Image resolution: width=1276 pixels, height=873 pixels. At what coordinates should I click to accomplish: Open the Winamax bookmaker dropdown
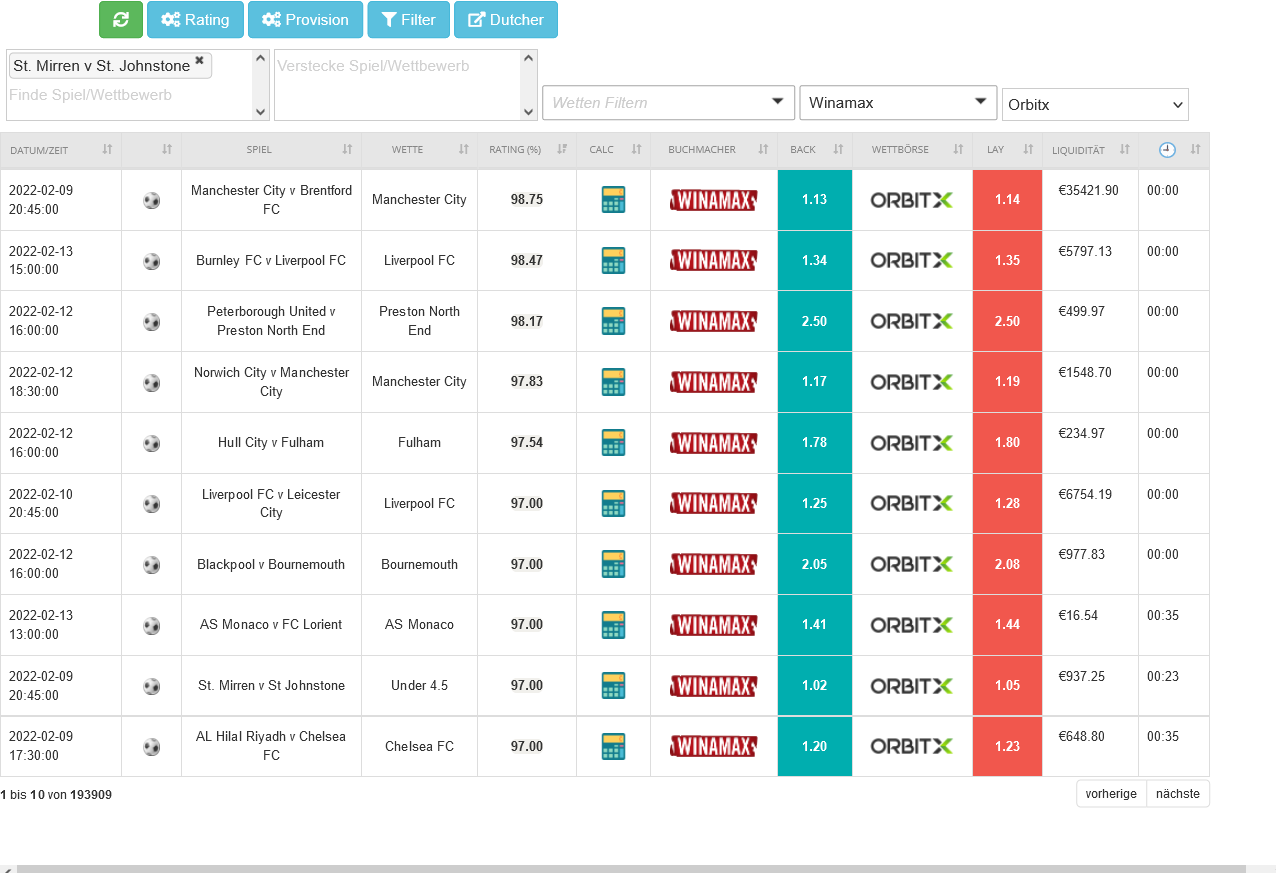[x=898, y=102]
